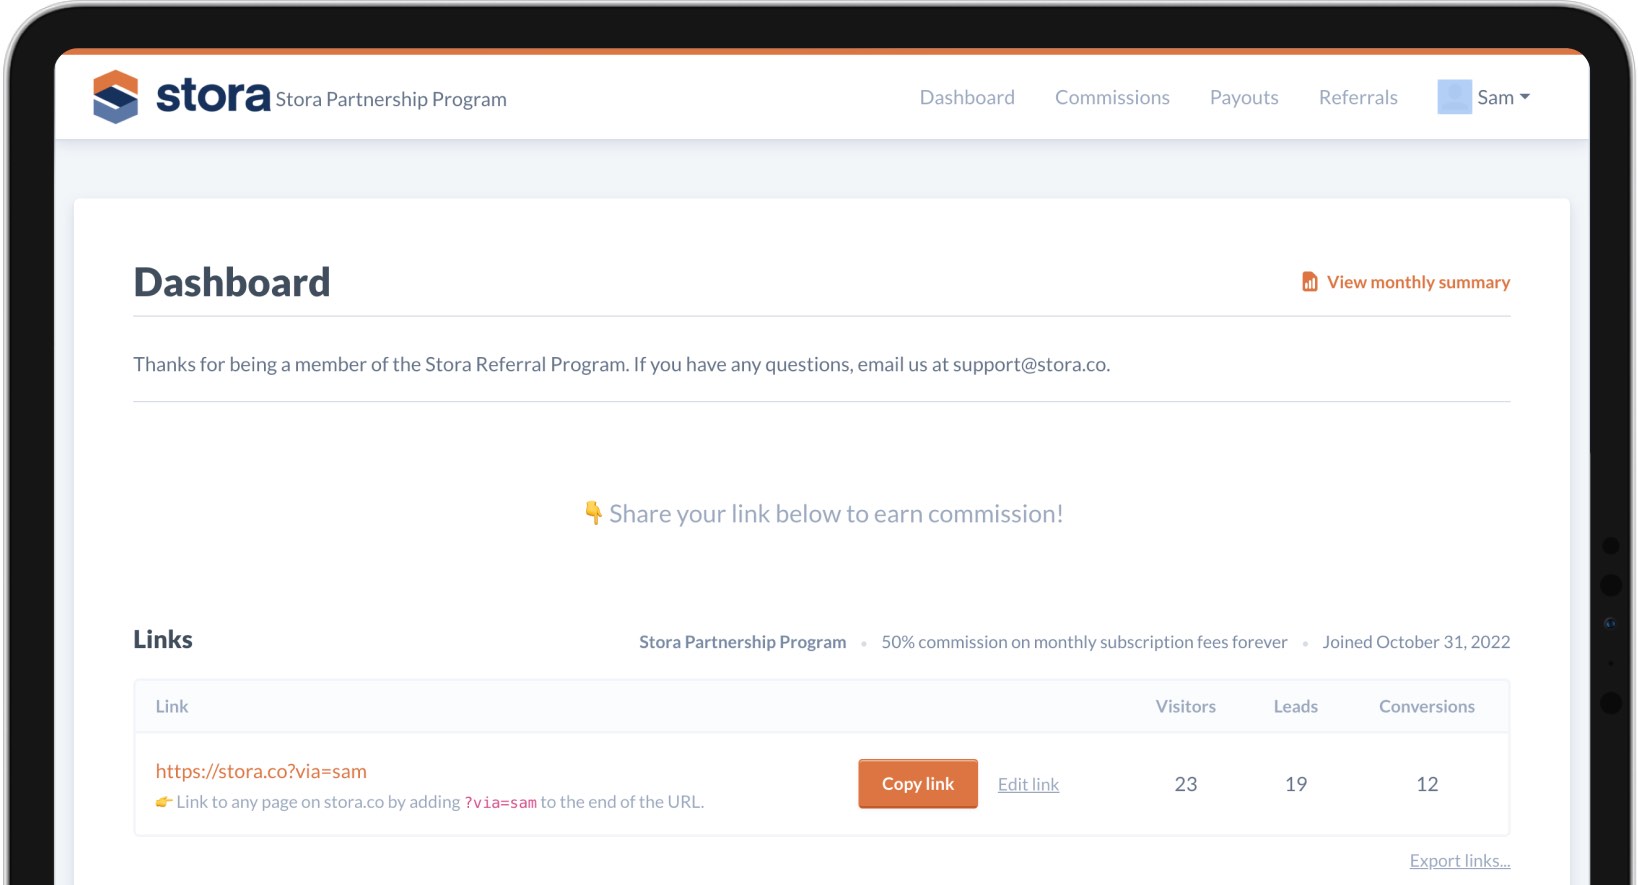This screenshot has height=885, width=1638.
Task: Click the Link column header
Action: pos(172,706)
